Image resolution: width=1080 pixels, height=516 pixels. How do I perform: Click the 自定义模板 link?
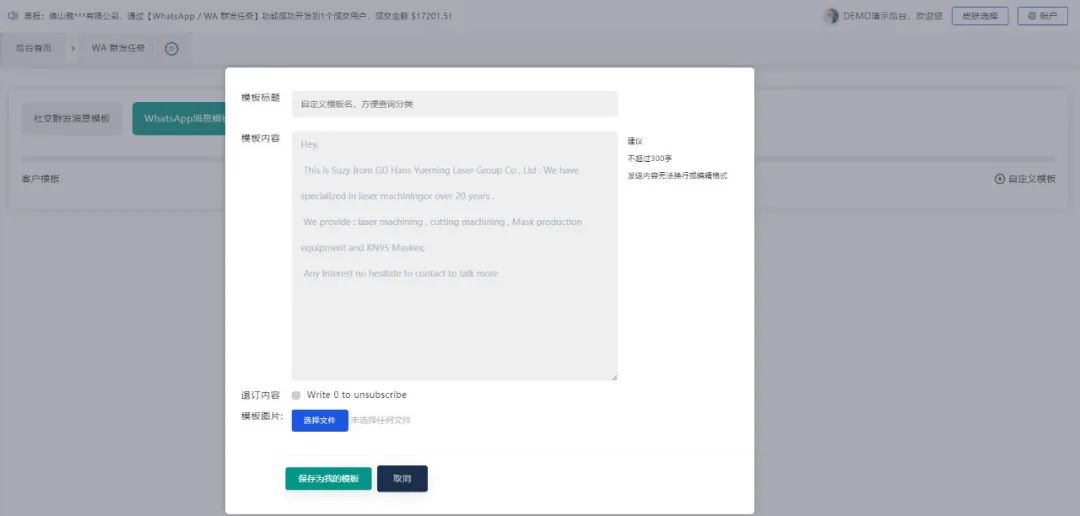[1031, 179]
